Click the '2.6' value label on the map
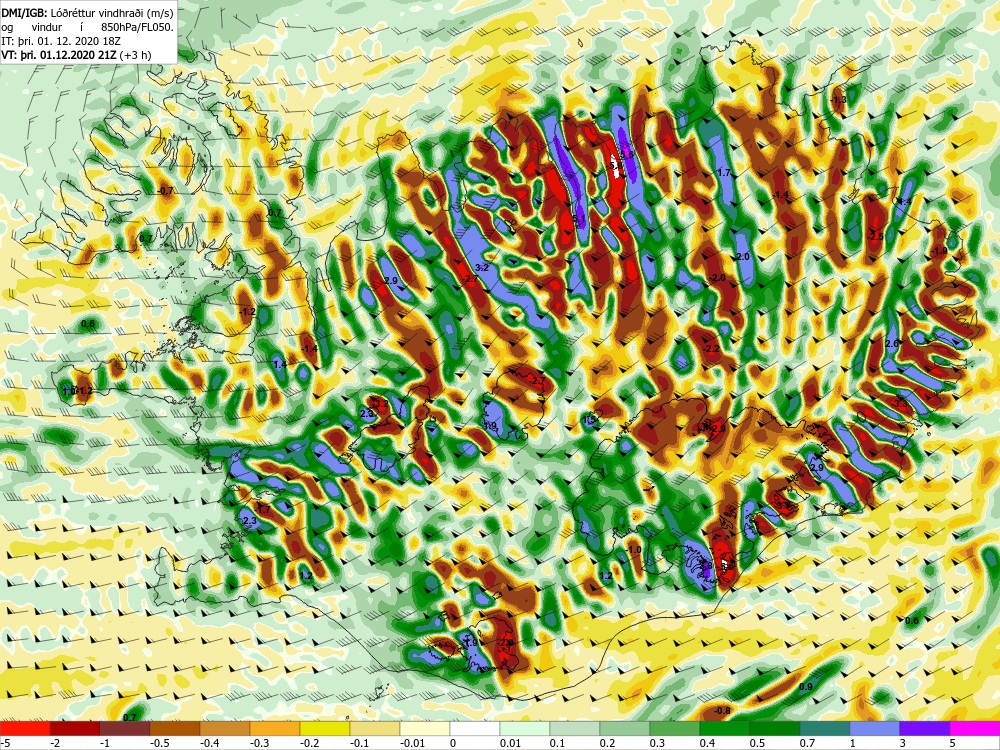This screenshot has height=750, width=1000. (x=892, y=343)
